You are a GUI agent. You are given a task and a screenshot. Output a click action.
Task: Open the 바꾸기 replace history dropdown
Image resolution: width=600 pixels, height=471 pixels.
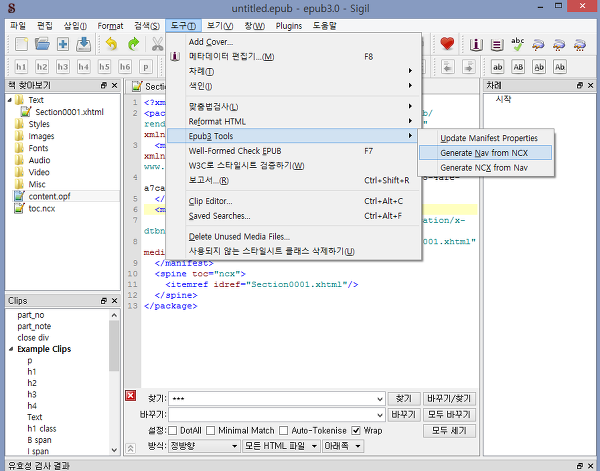tap(380, 415)
